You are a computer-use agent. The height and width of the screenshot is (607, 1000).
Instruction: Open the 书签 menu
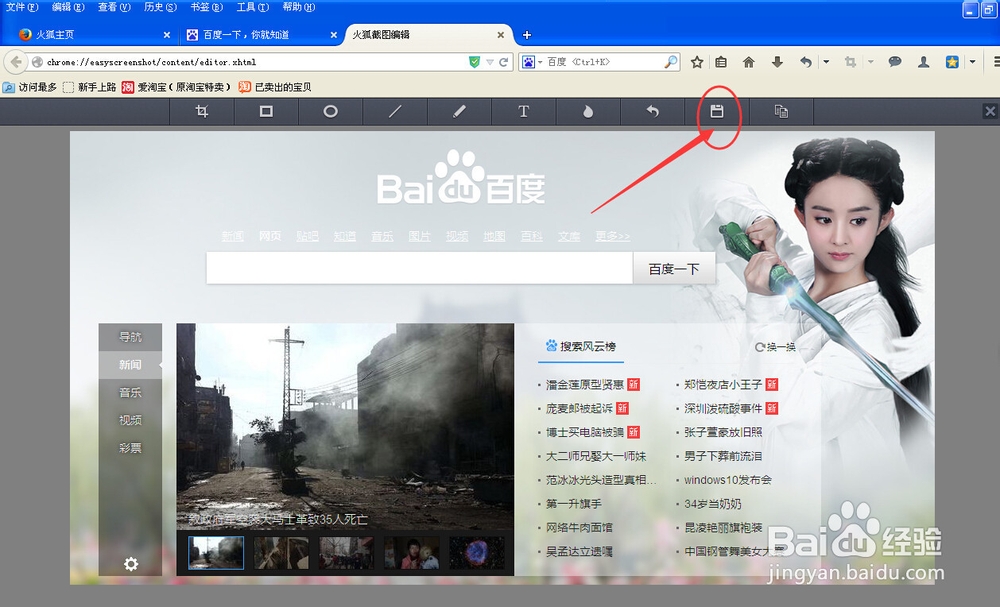(x=207, y=7)
